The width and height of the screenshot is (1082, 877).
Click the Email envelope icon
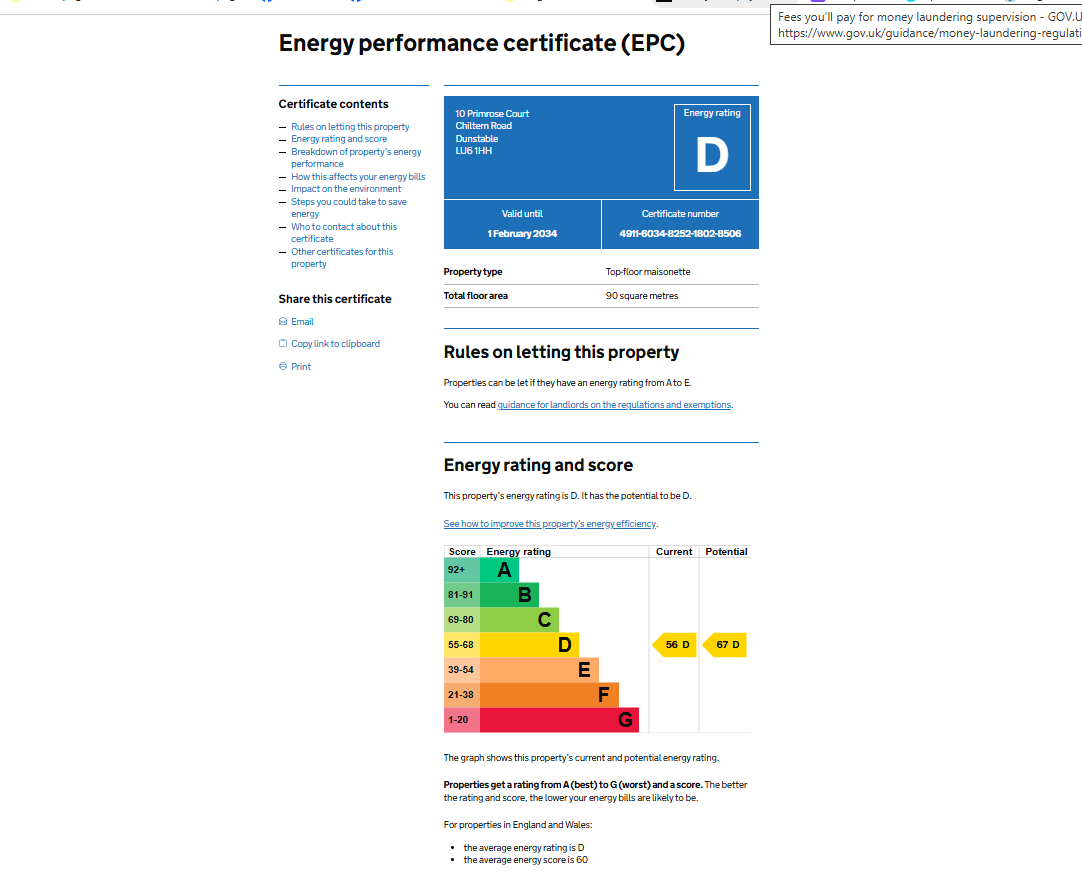click(x=283, y=322)
